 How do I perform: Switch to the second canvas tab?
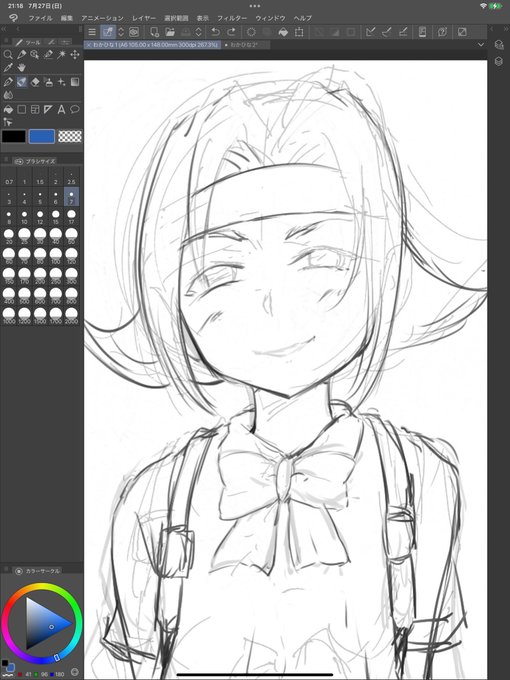click(246, 45)
